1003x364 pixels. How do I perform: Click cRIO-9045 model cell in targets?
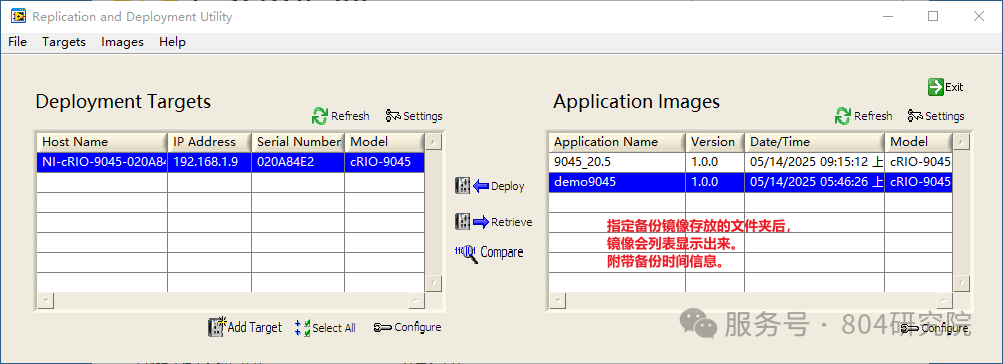coord(384,162)
